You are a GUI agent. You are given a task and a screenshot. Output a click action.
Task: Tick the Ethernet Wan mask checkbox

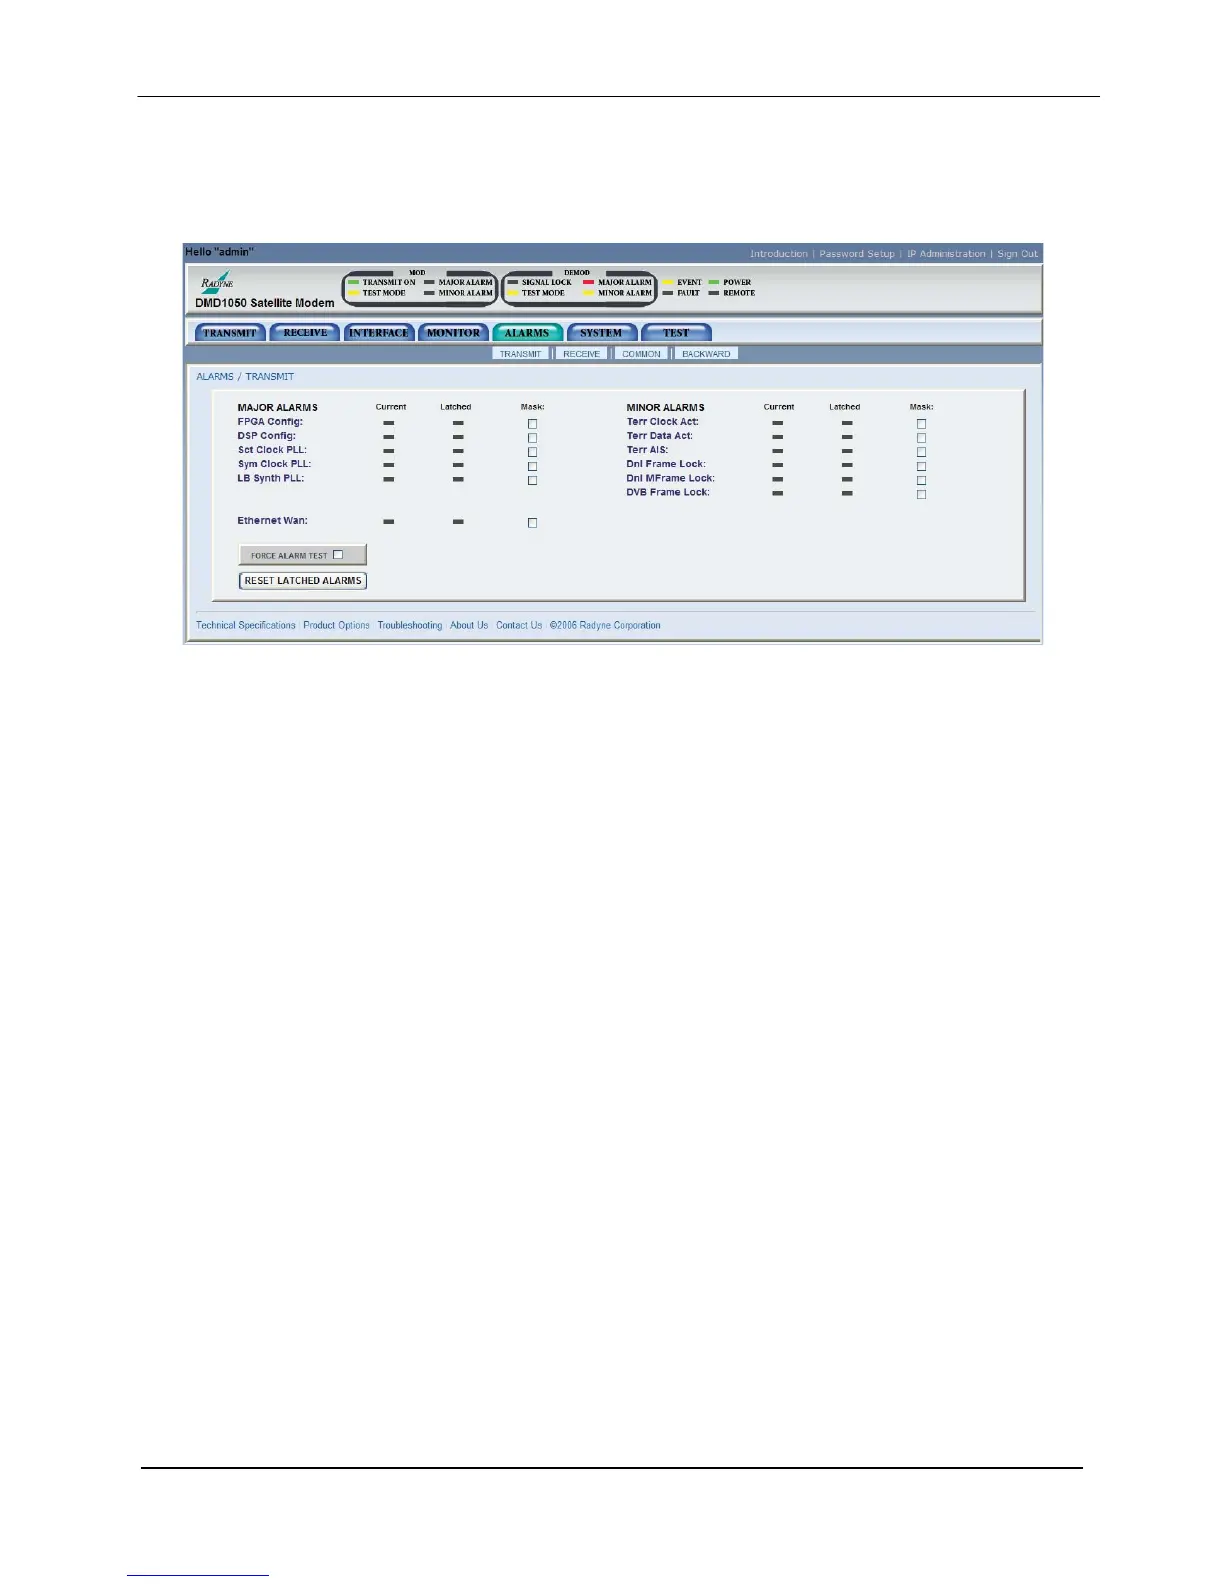coord(532,523)
